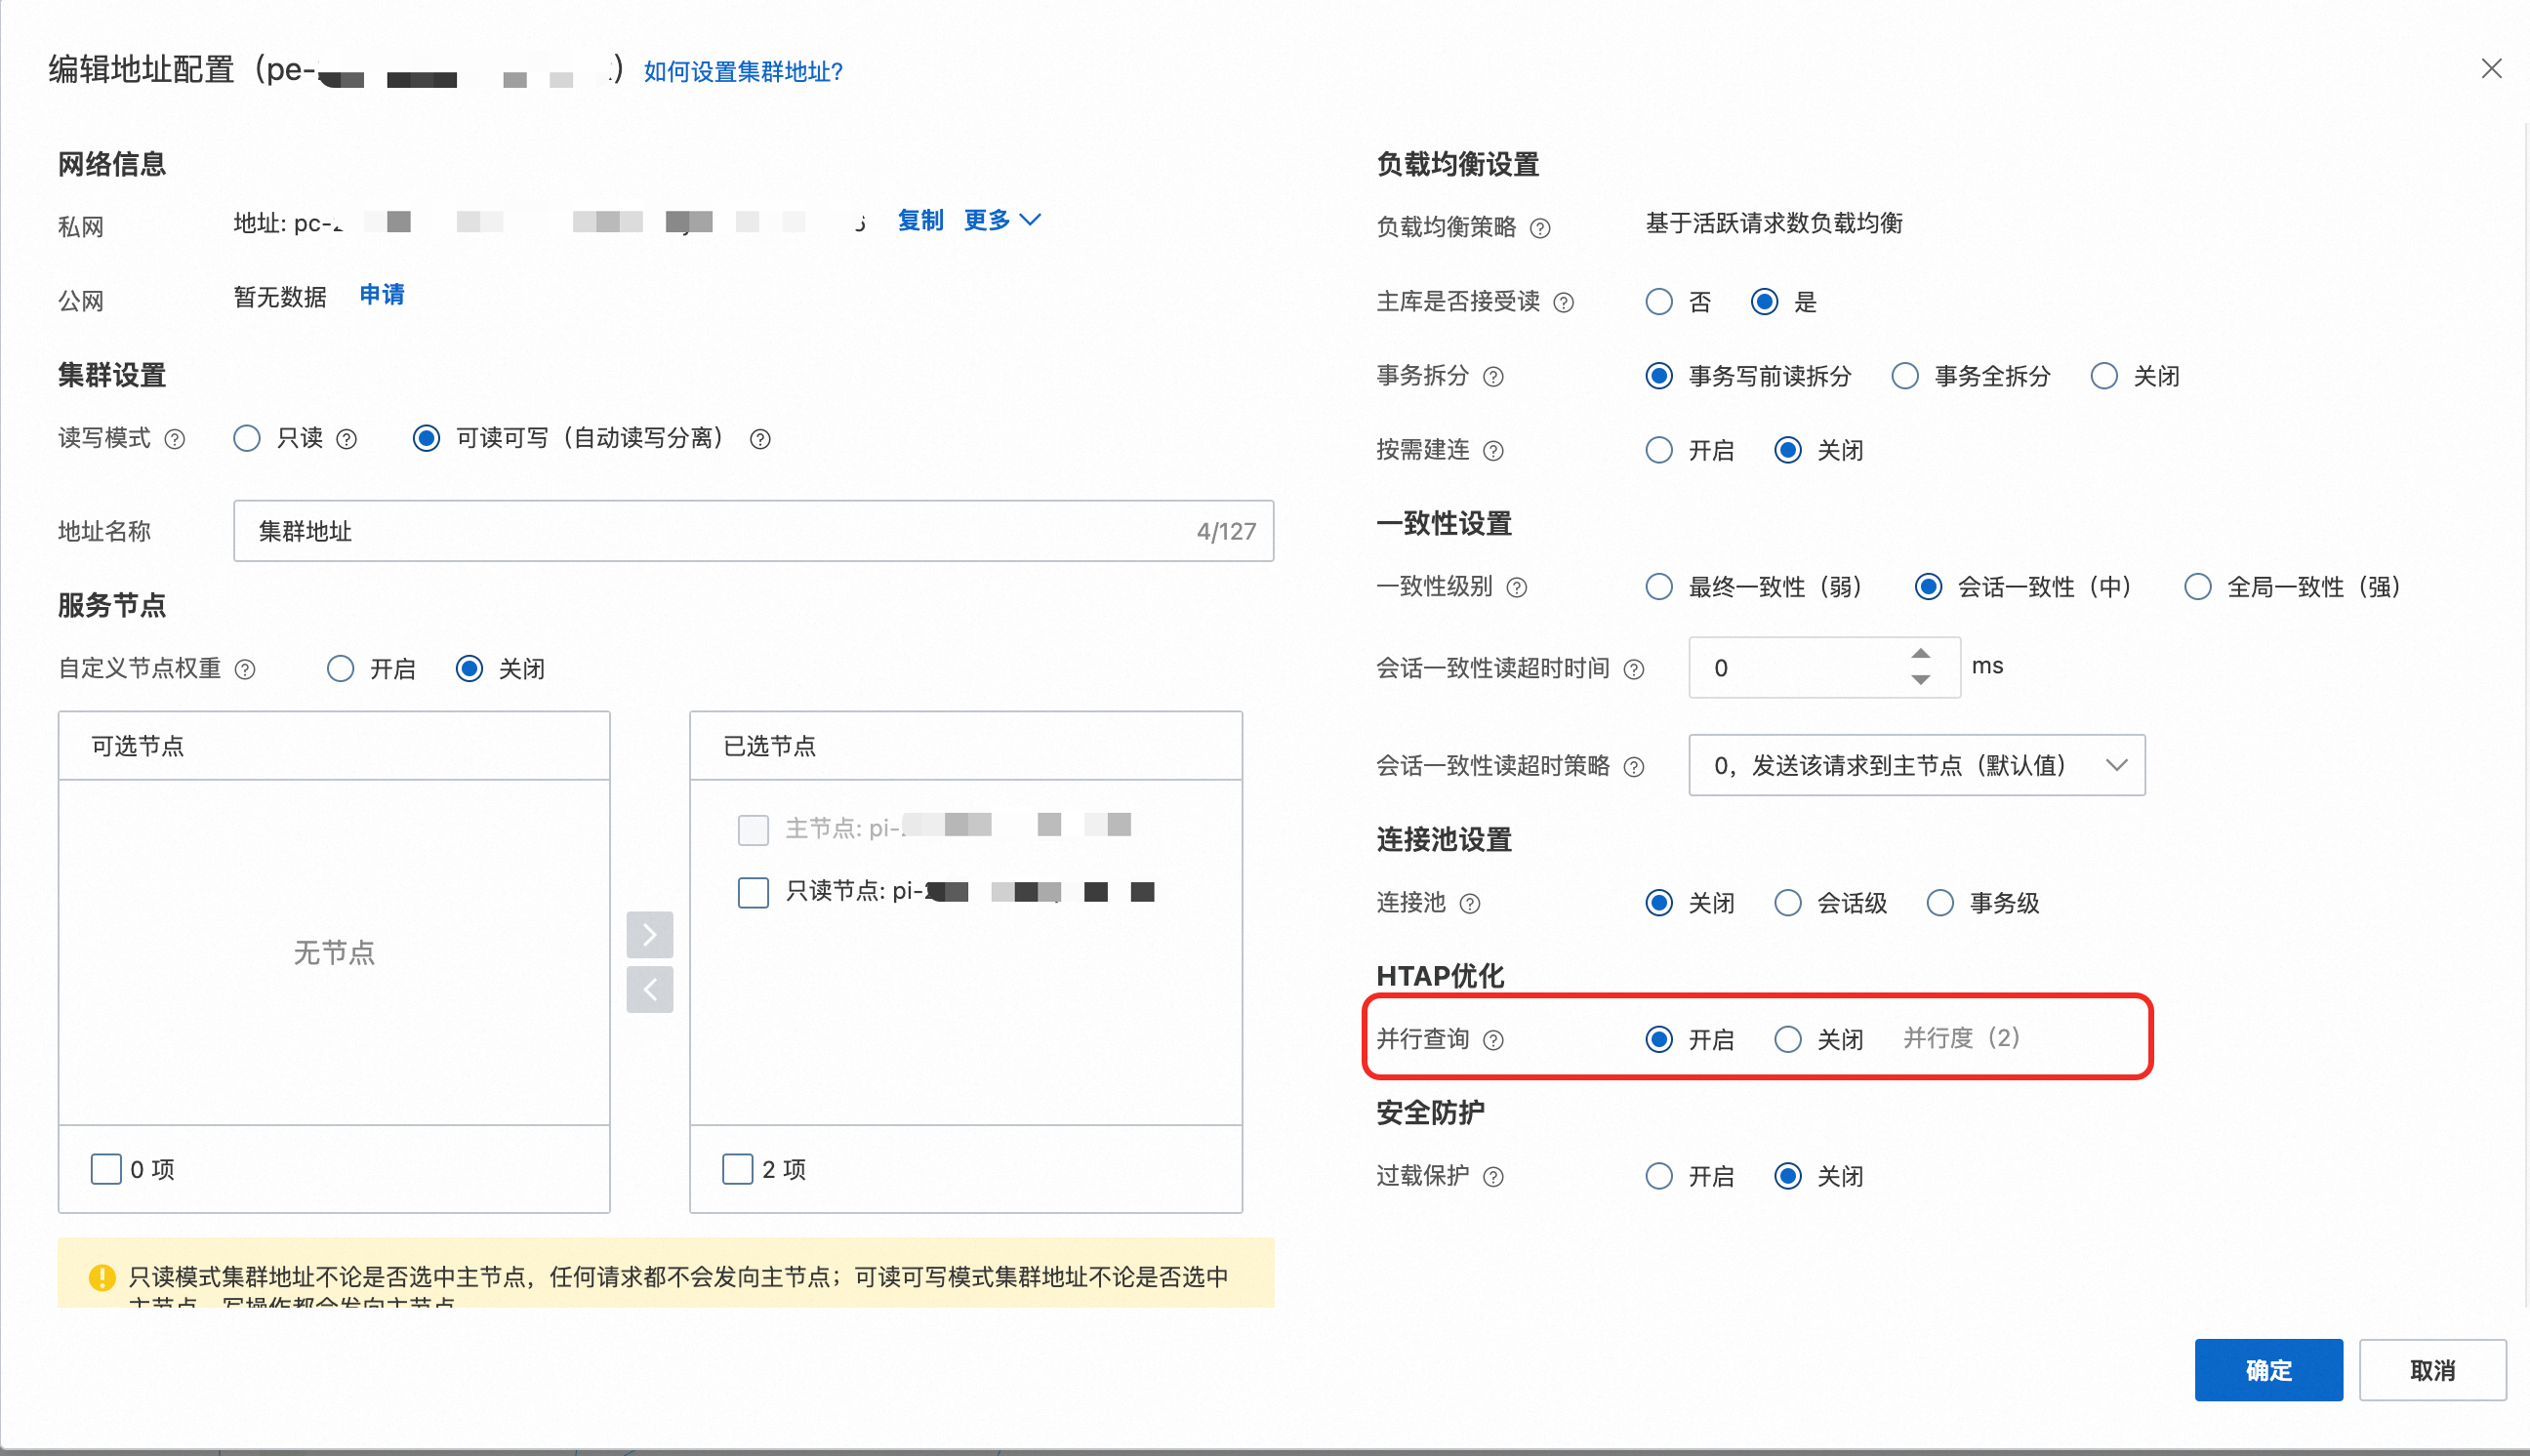The image size is (2530, 1456).
Task: Increase 会话一致性读超时时间 with up arrow
Action: point(1920,653)
